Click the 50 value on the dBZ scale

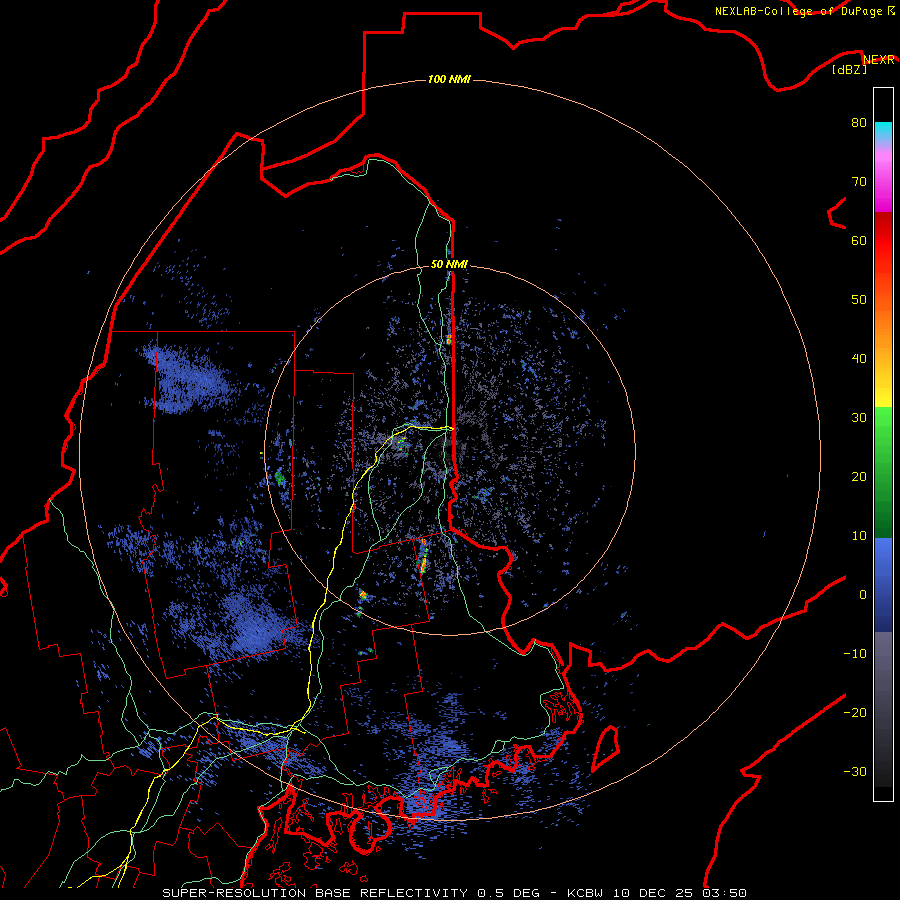(x=859, y=300)
